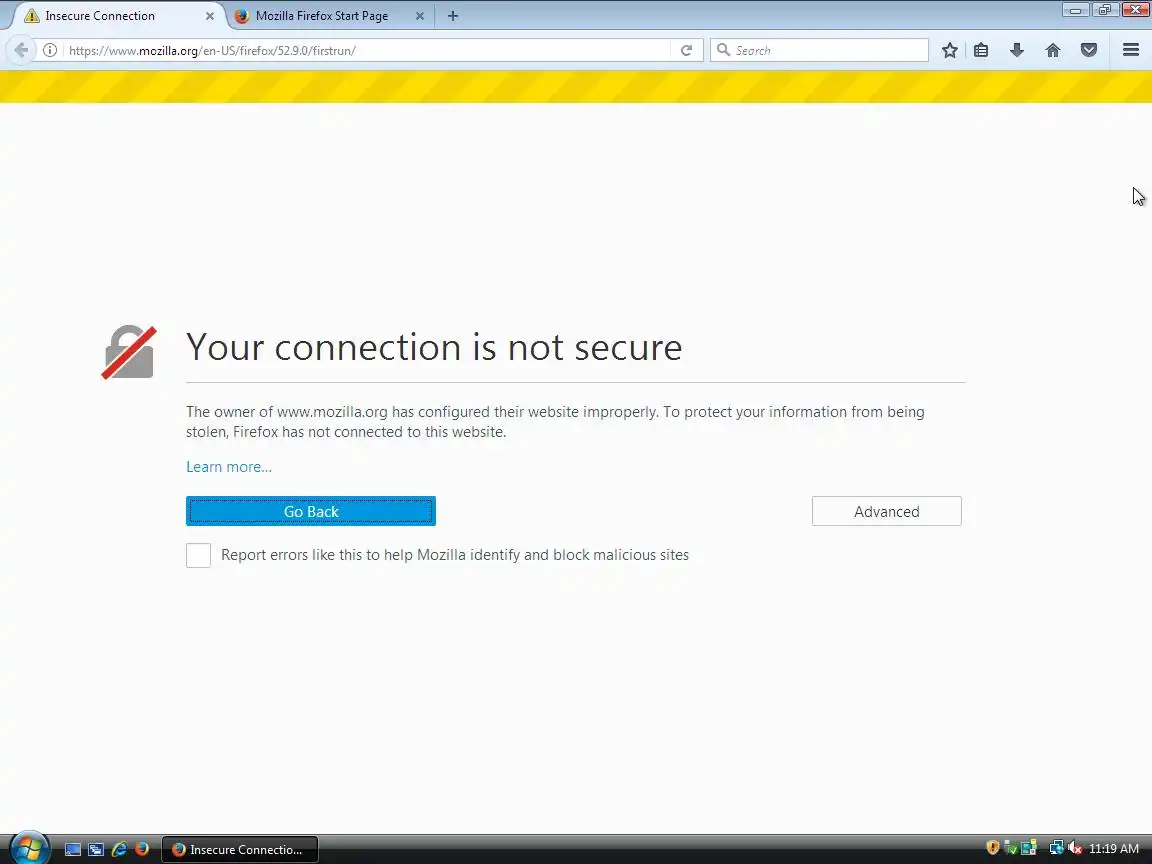The width and height of the screenshot is (1152, 864).
Task: Open the Advanced error details
Action: [x=887, y=511]
